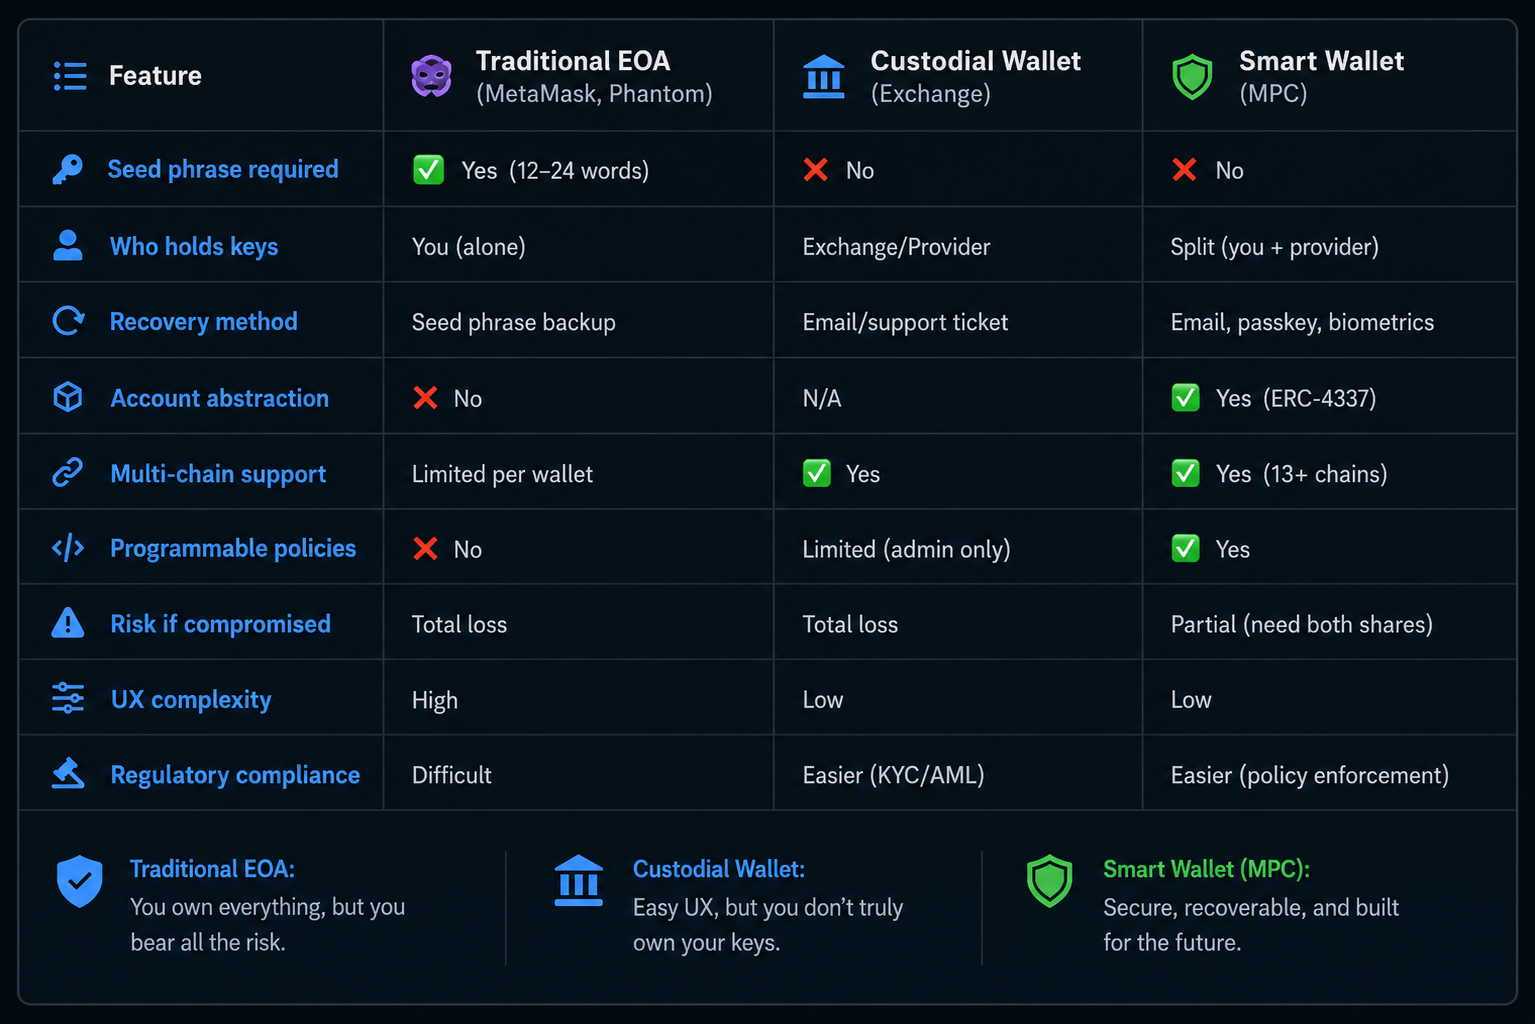Click the "N/A" cell in Account abstraction row

point(822,398)
